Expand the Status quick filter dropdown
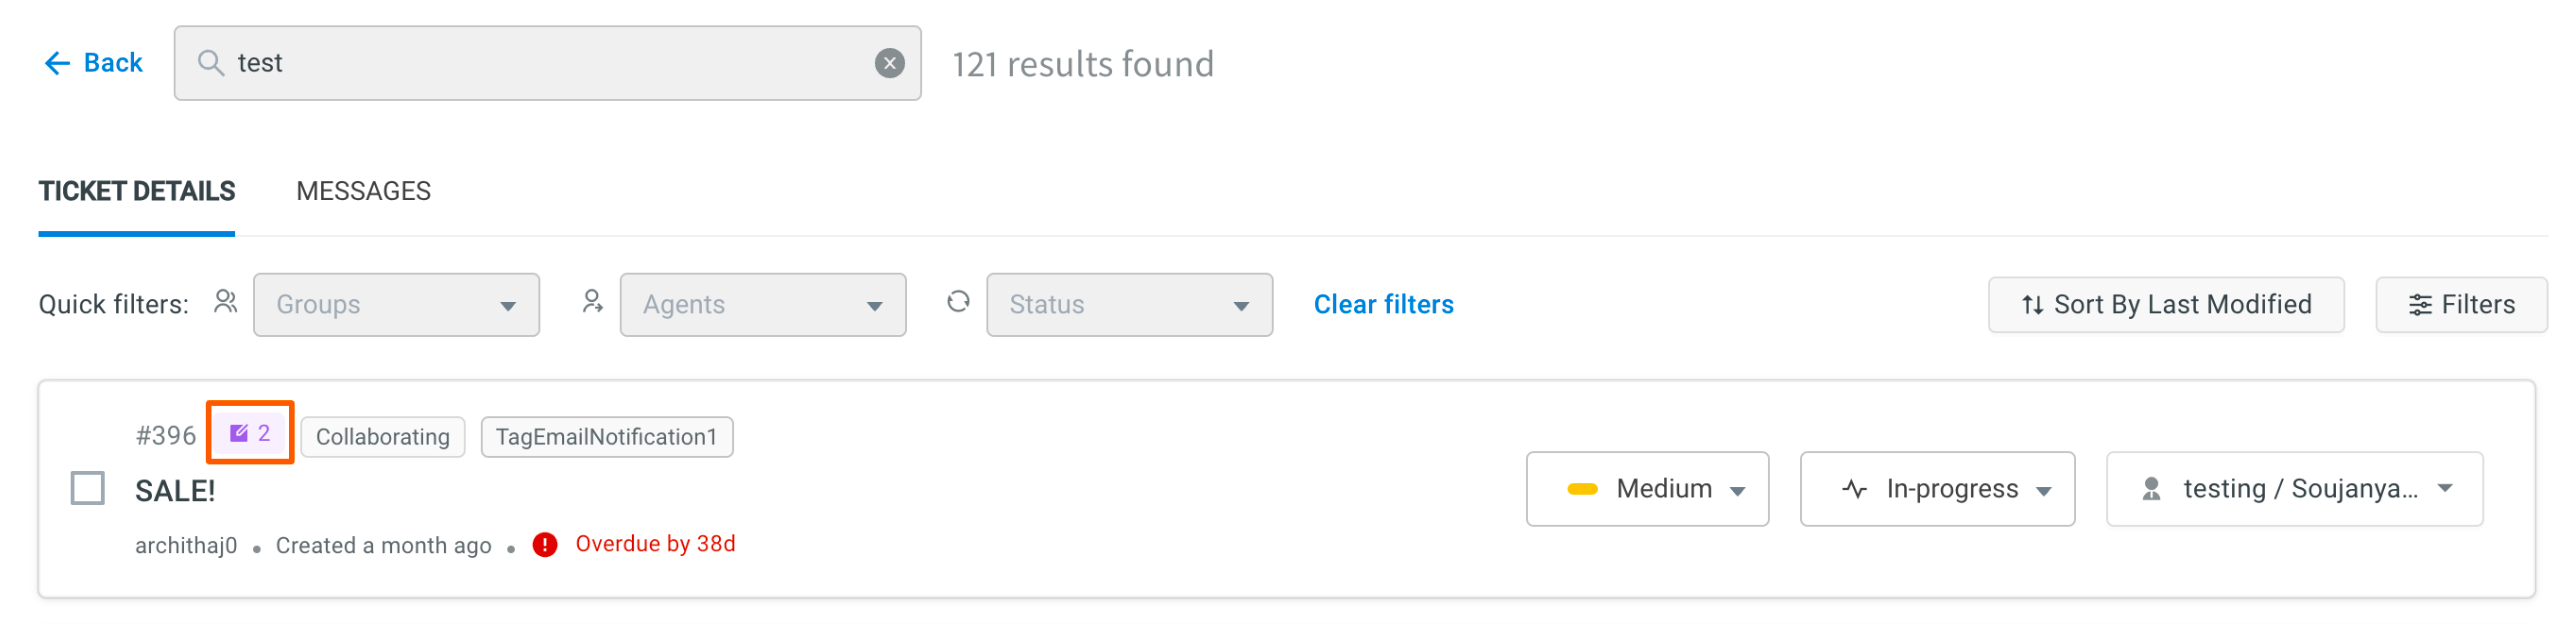The width and height of the screenshot is (2570, 624). coord(1128,304)
